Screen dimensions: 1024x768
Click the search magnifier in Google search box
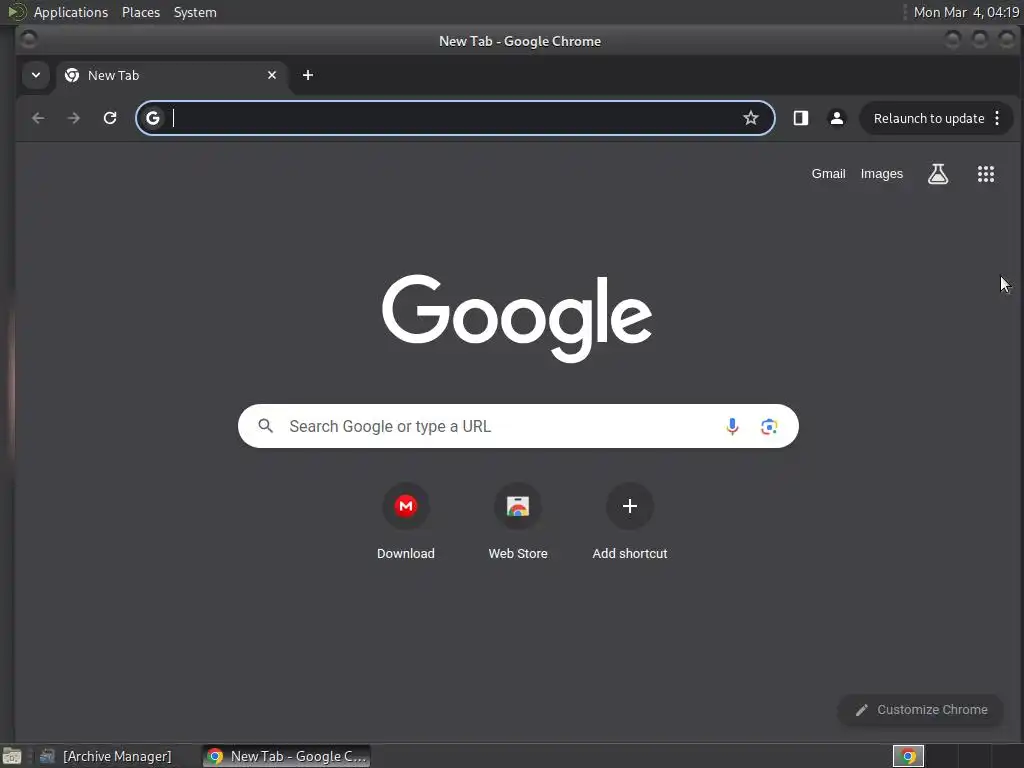[x=265, y=426]
